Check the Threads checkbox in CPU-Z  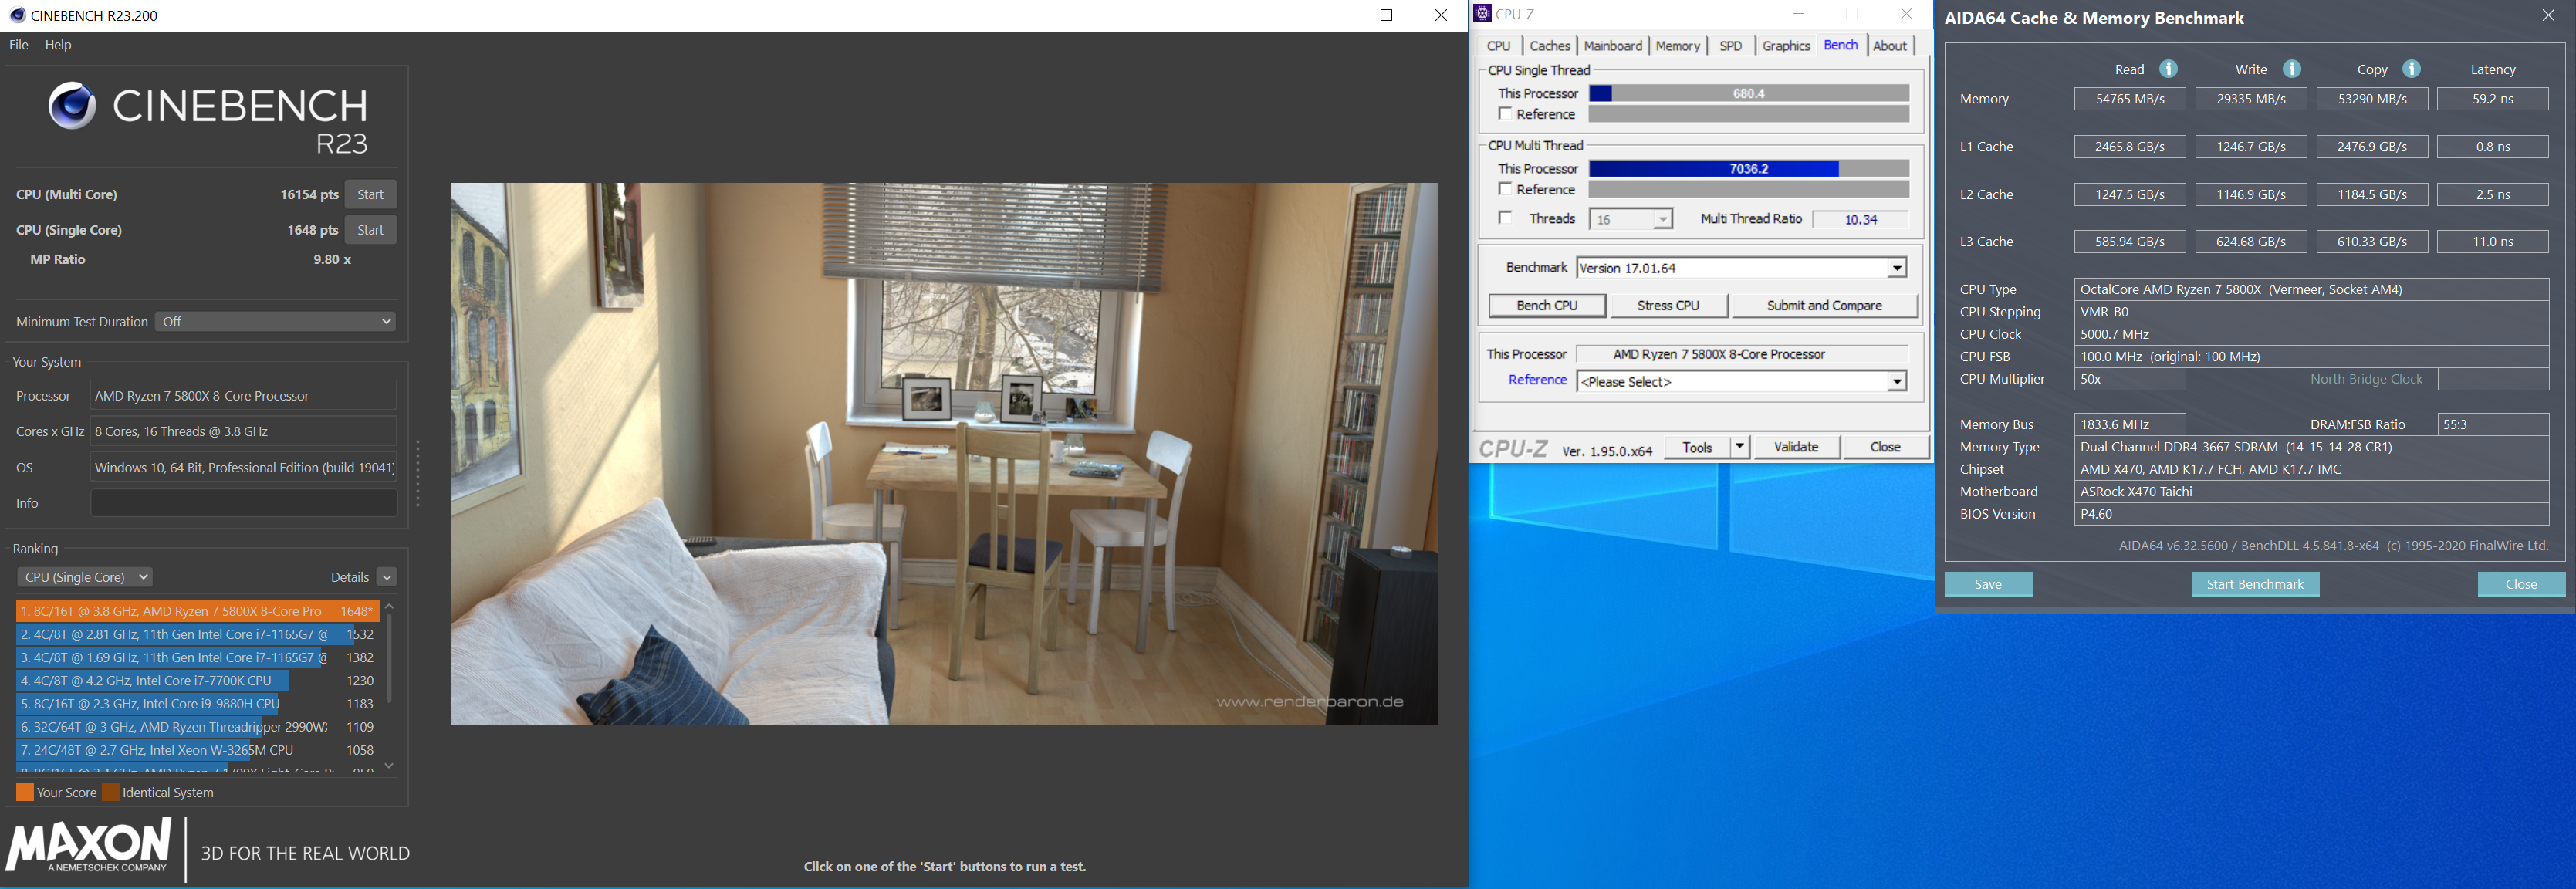[1505, 218]
